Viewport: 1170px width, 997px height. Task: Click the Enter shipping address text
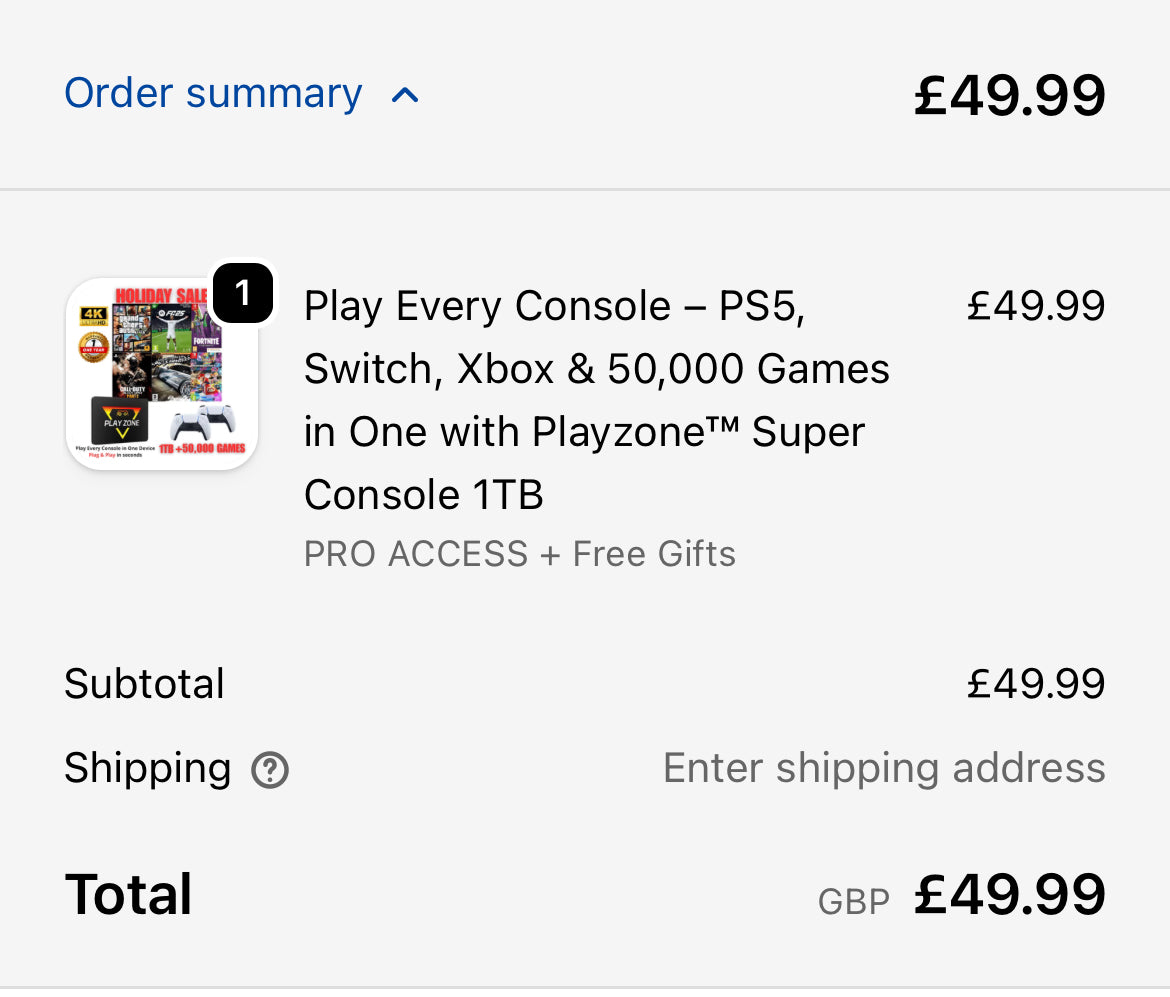tap(884, 768)
